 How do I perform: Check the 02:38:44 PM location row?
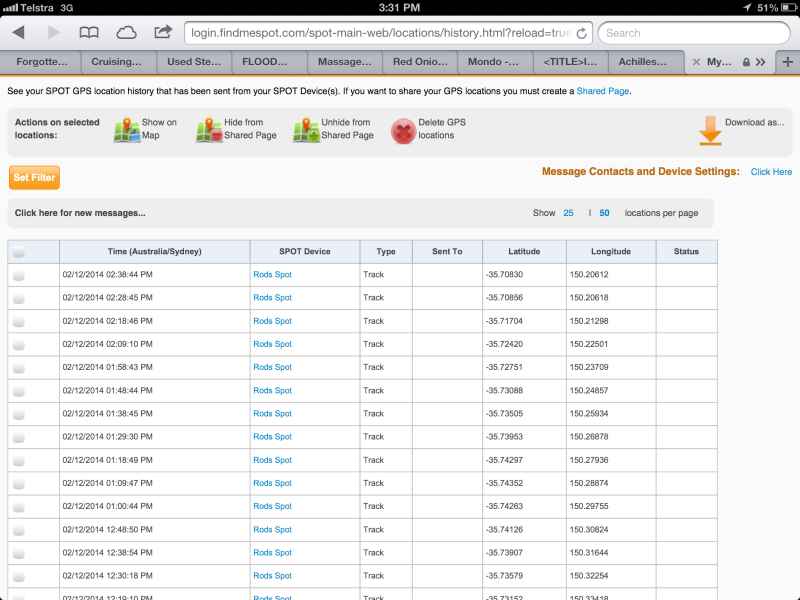(x=19, y=275)
